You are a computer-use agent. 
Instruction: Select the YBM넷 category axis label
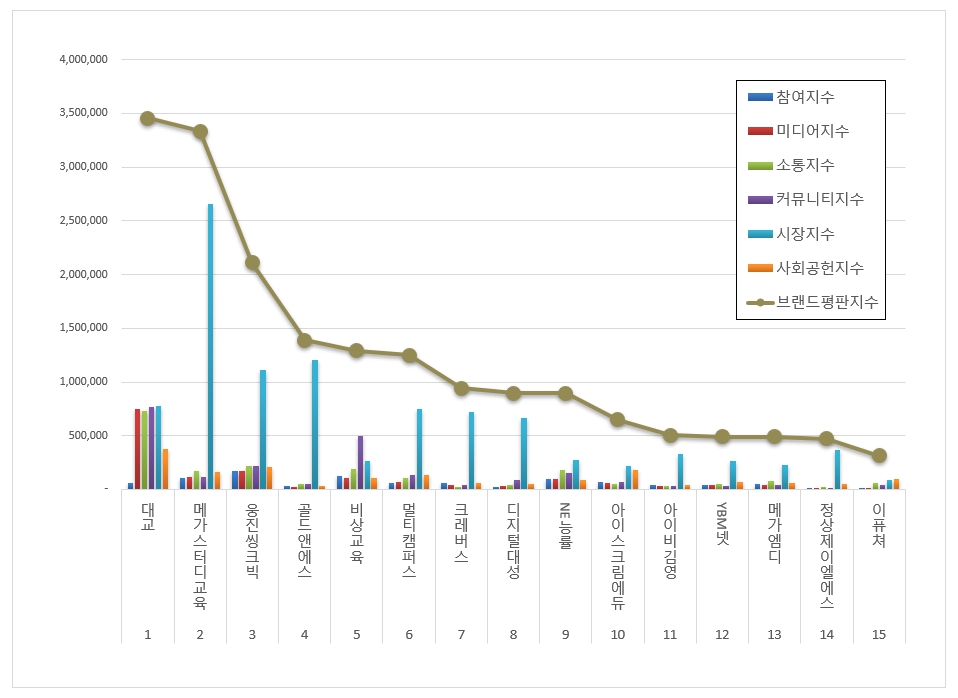tap(722, 524)
